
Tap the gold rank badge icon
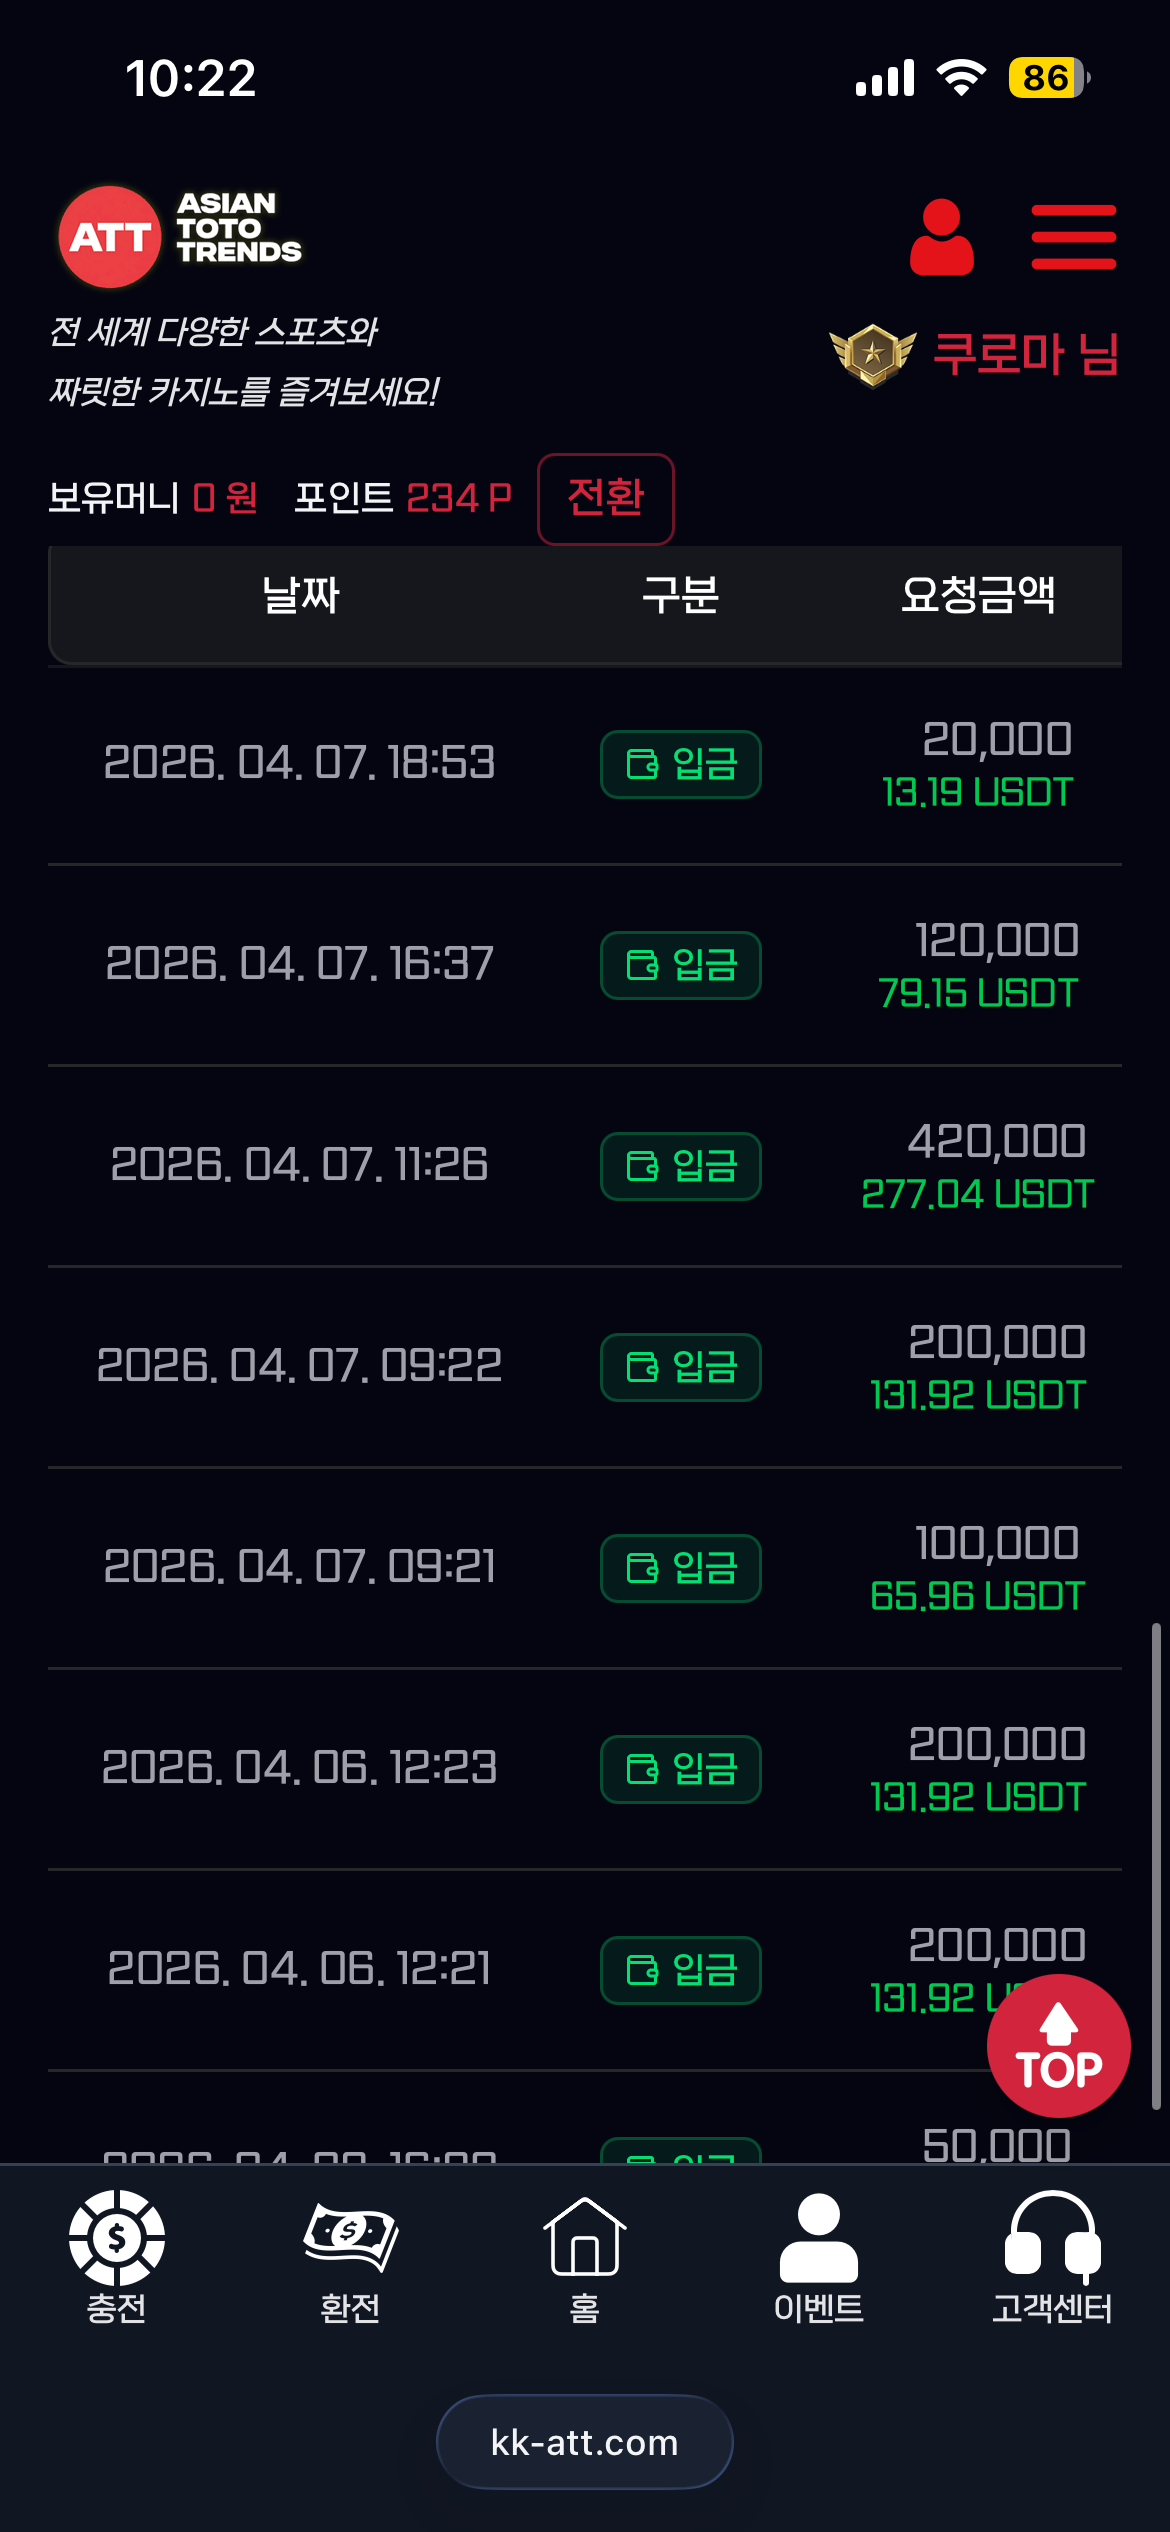pyautogui.click(x=873, y=354)
